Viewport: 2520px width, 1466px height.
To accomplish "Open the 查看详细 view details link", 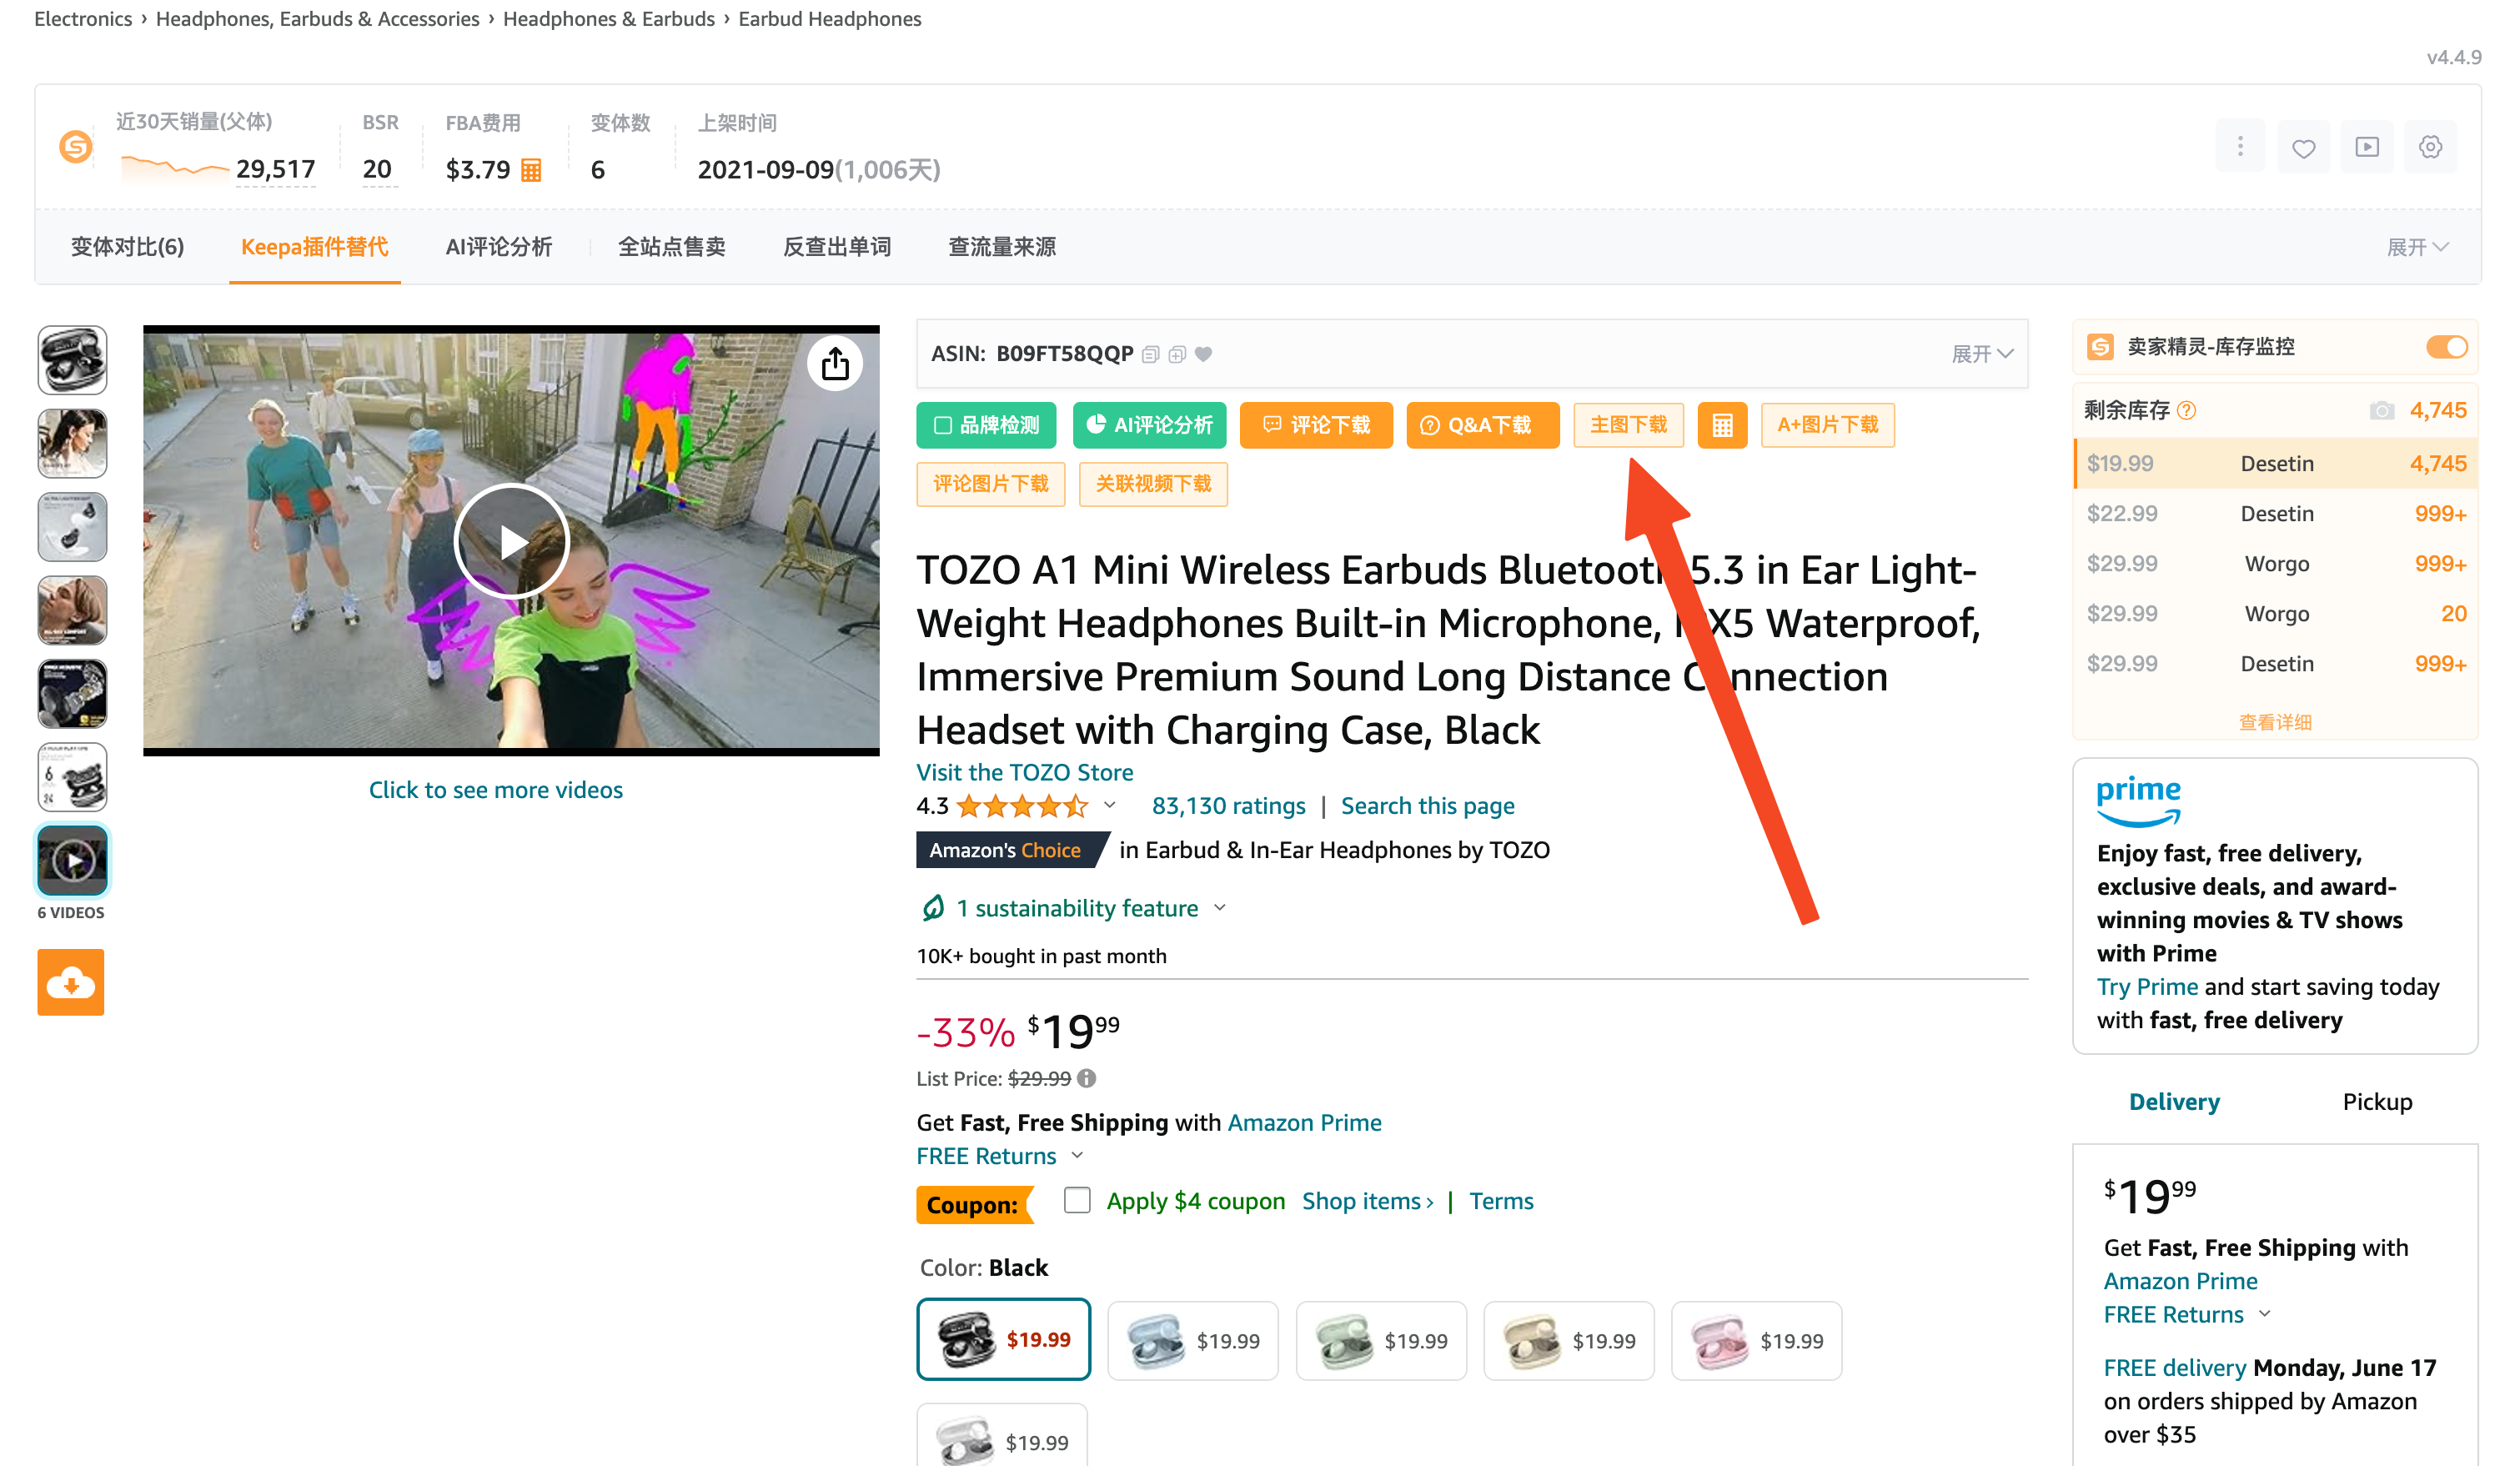I will point(2275,722).
